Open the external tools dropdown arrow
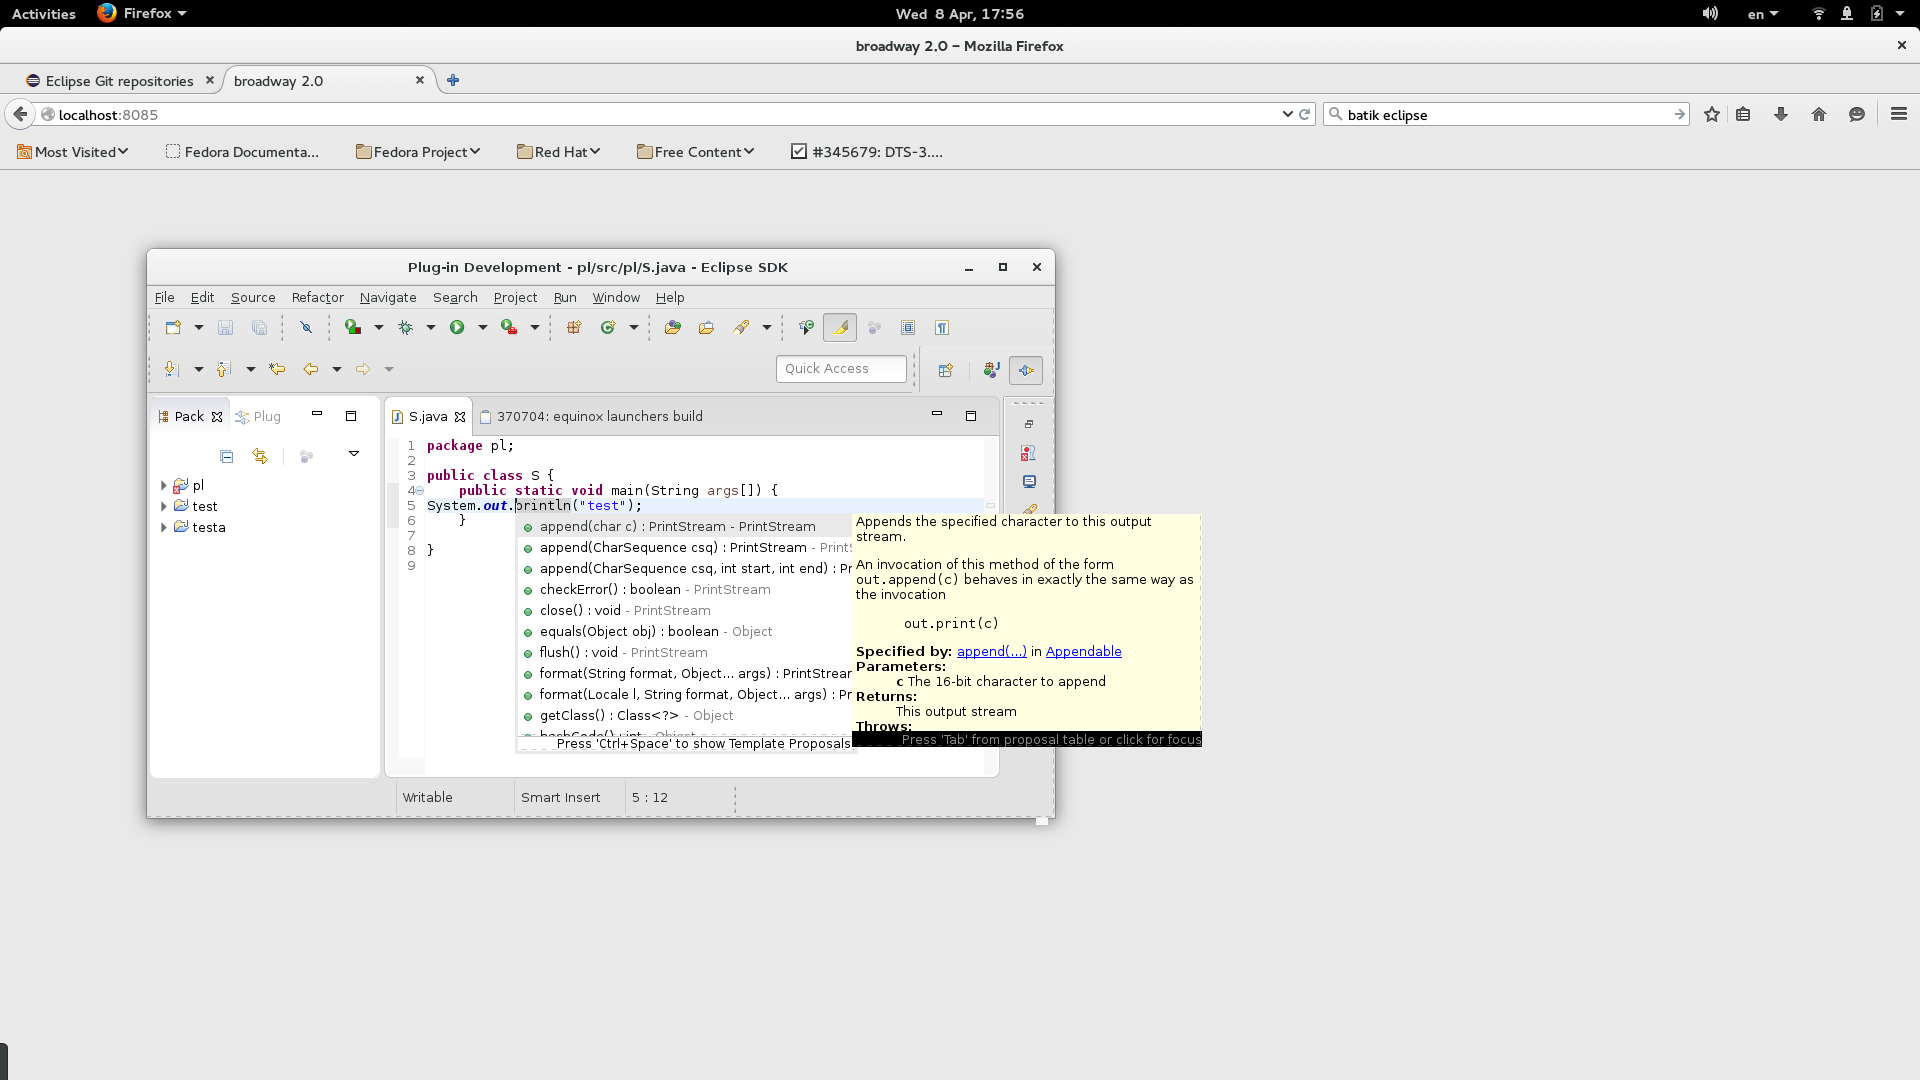The height and width of the screenshot is (1080, 1920). pos(535,327)
